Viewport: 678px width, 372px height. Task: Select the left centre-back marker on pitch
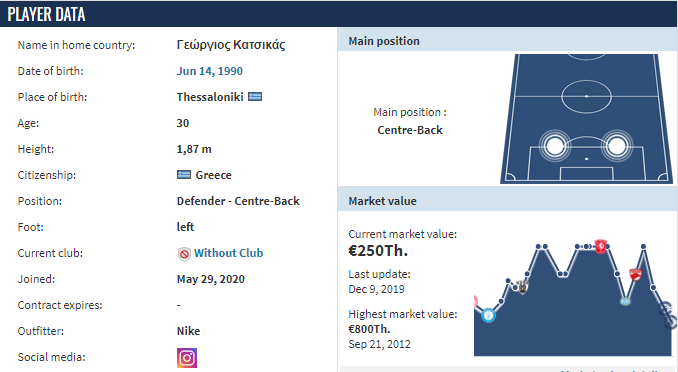coord(555,146)
